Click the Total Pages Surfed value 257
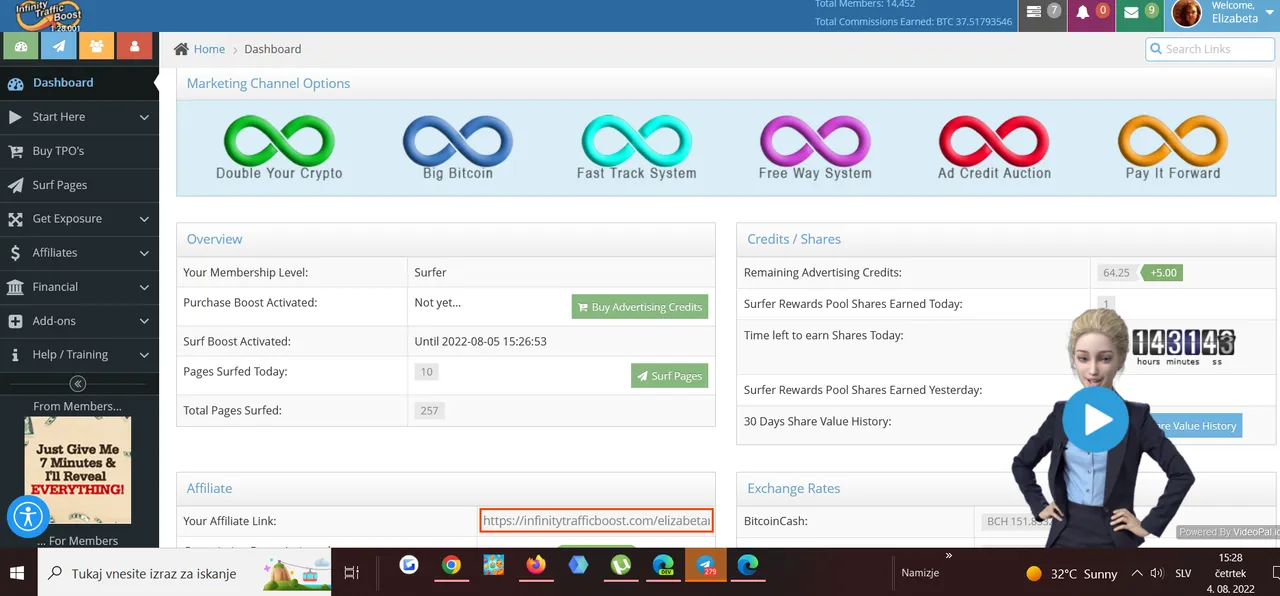The image size is (1280, 596). coord(429,410)
